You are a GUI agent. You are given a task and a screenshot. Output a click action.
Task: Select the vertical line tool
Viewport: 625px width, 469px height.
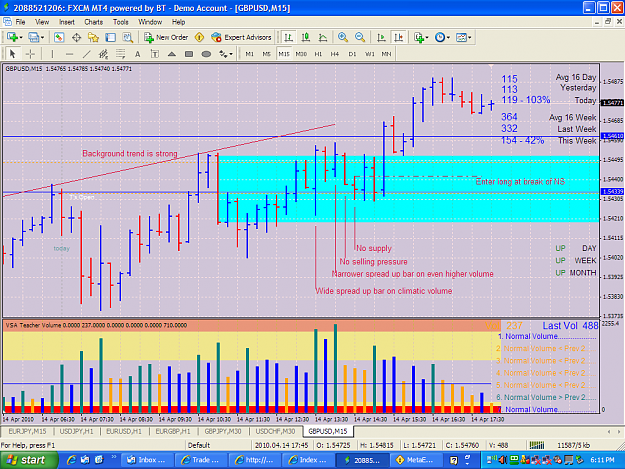coord(52,54)
